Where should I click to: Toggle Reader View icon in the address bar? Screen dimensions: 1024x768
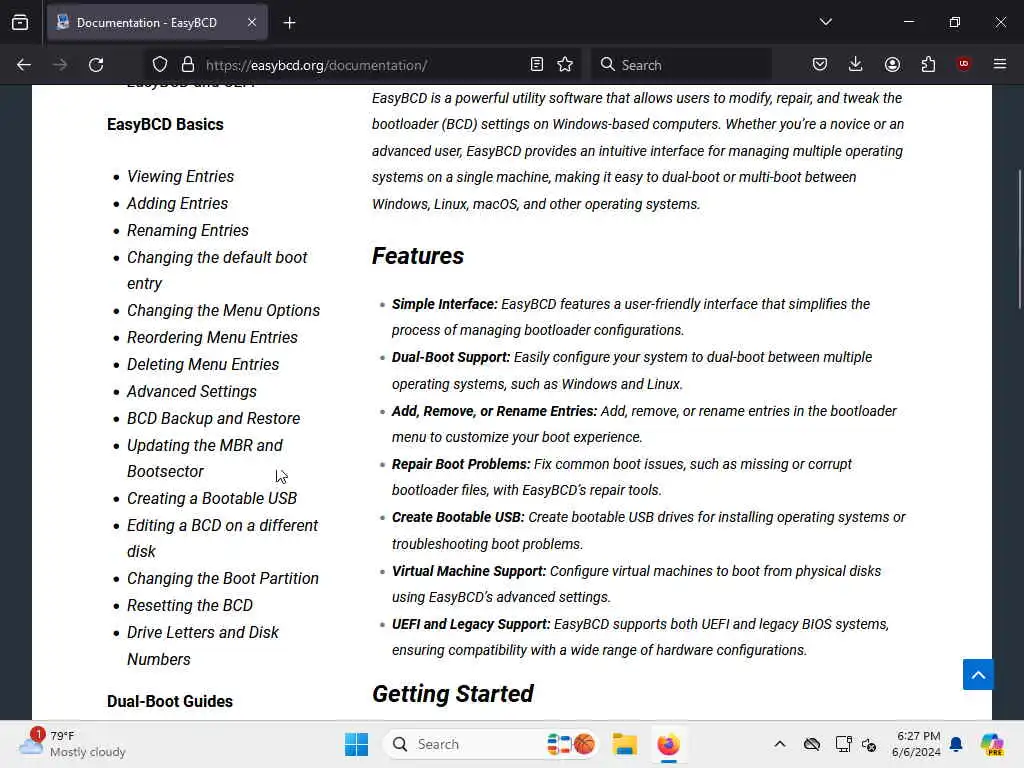pos(537,65)
